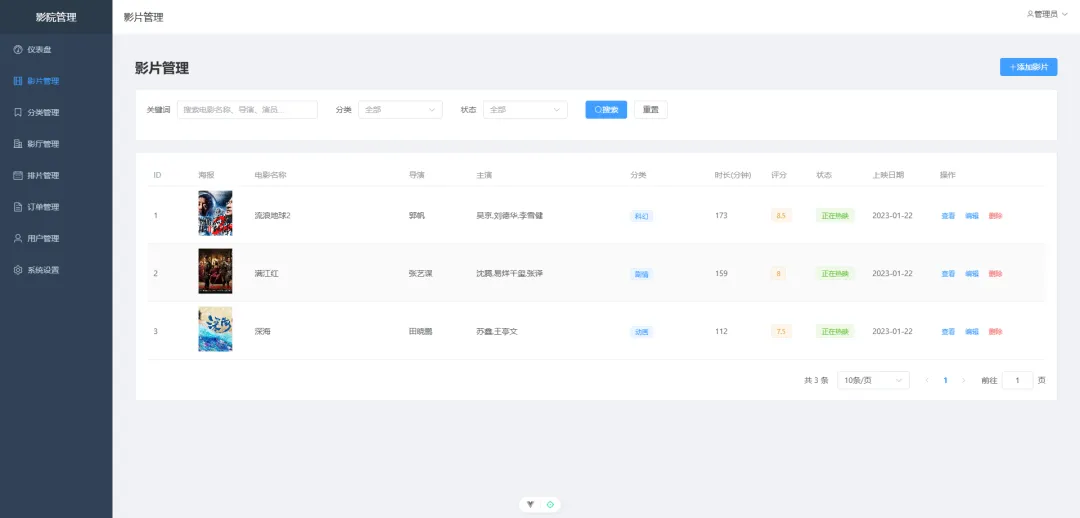Click the 评分 column header
1080x518 pixels.
(x=779, y=175)
